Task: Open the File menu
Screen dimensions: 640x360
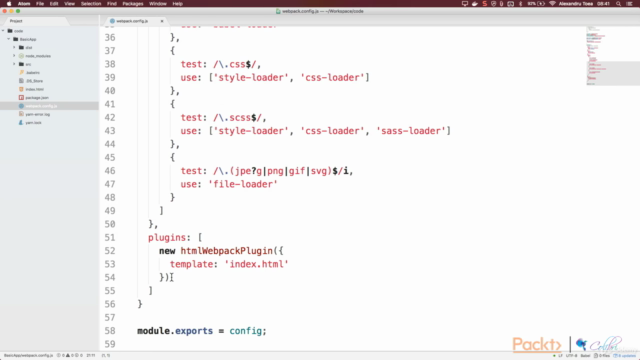Action: 40,4
